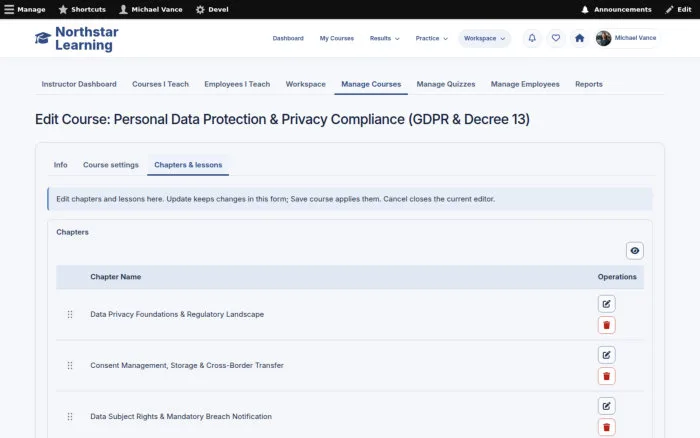Open the Manage hamburger menu

pos(25,9)
